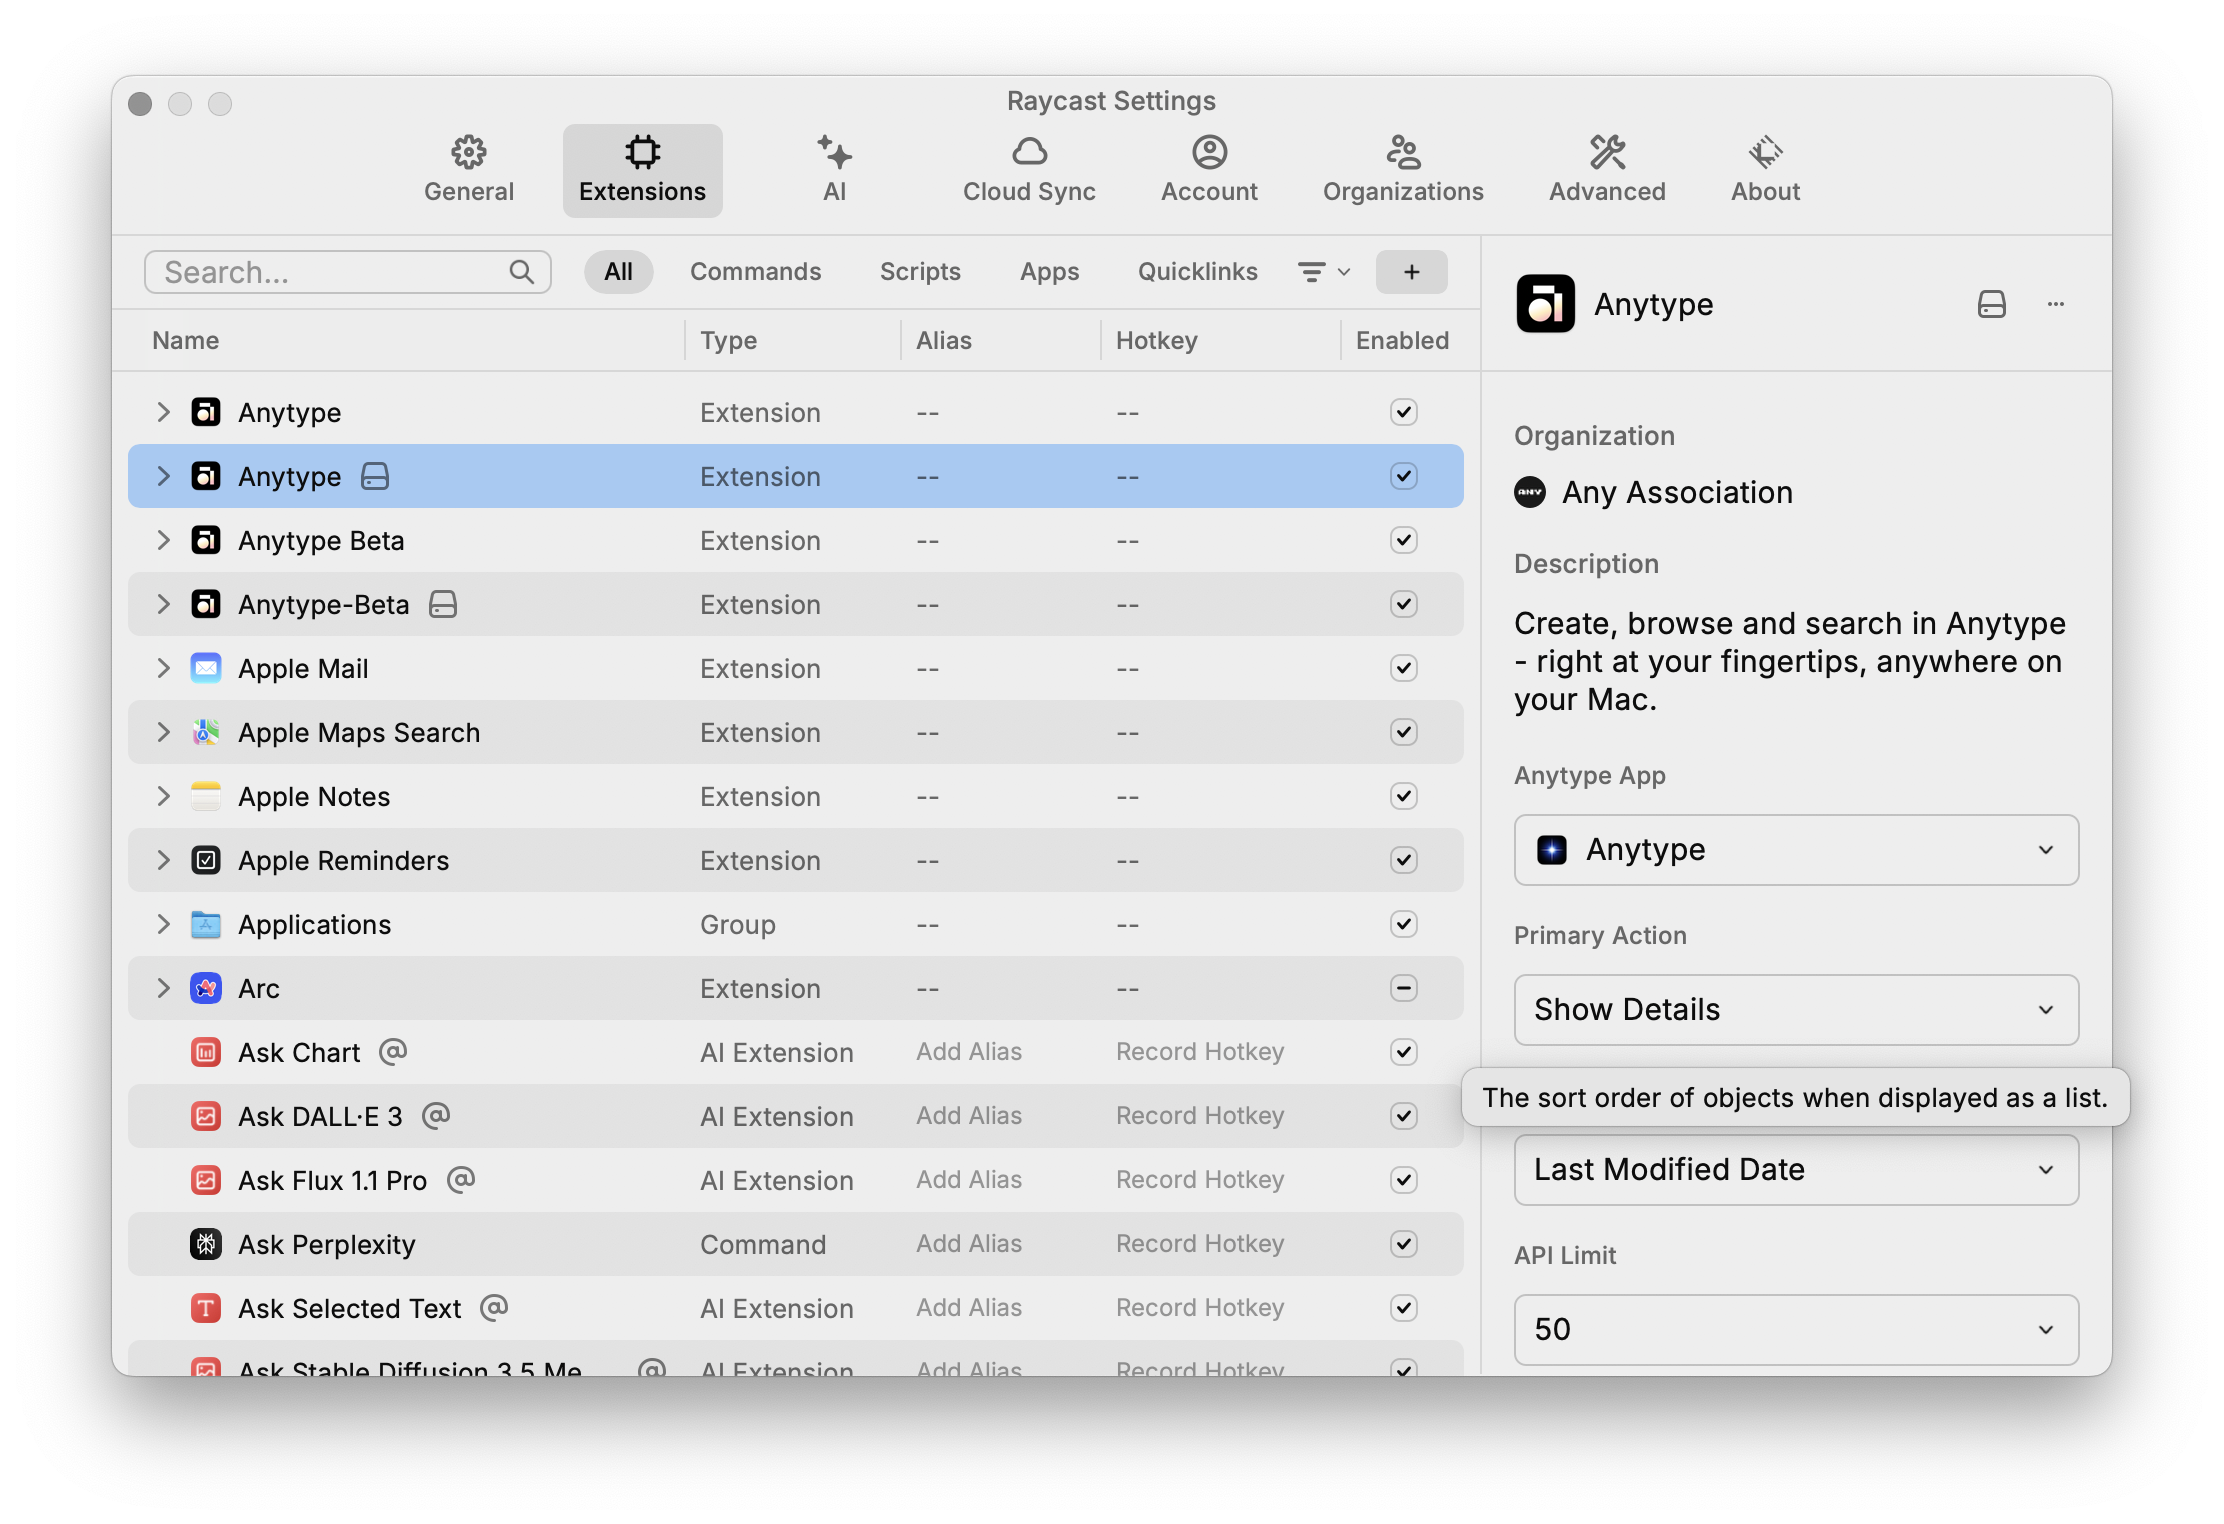Click the Apple Maps Search icon

[x=205, y=732]
